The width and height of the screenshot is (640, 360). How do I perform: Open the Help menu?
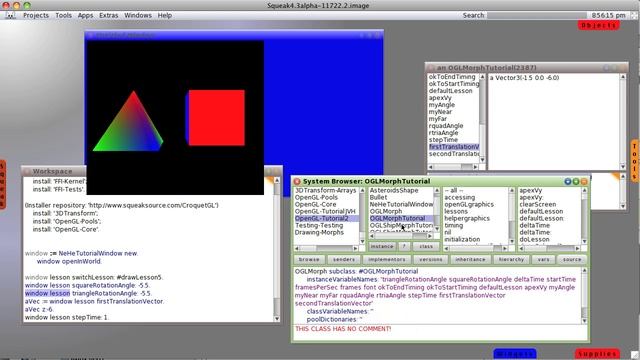[x=164, y=15]
